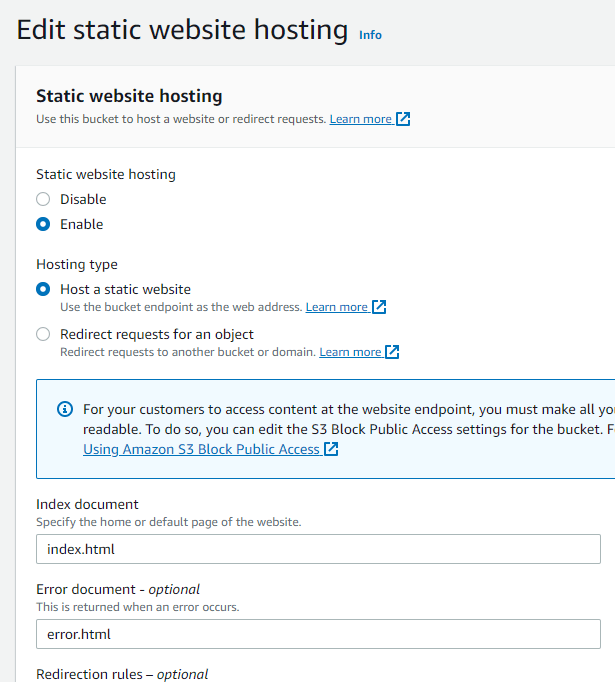Select the Disable radio button

point(43,199)
